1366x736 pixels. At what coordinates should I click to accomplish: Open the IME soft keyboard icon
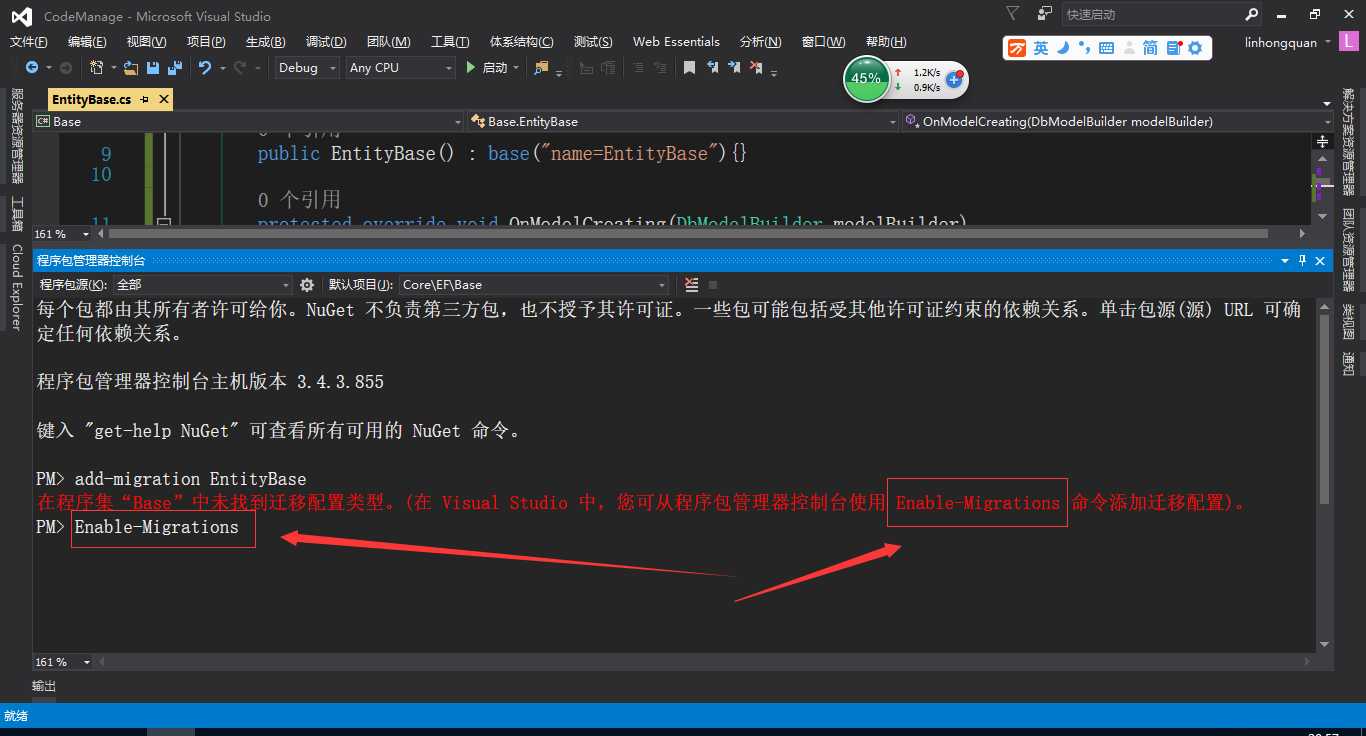(x=1107, y=48)
